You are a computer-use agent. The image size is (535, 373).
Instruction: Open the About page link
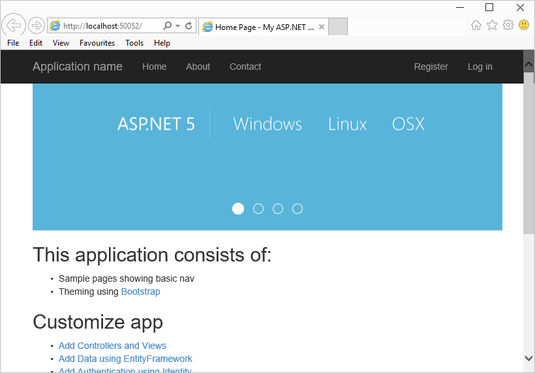(198, 67)
